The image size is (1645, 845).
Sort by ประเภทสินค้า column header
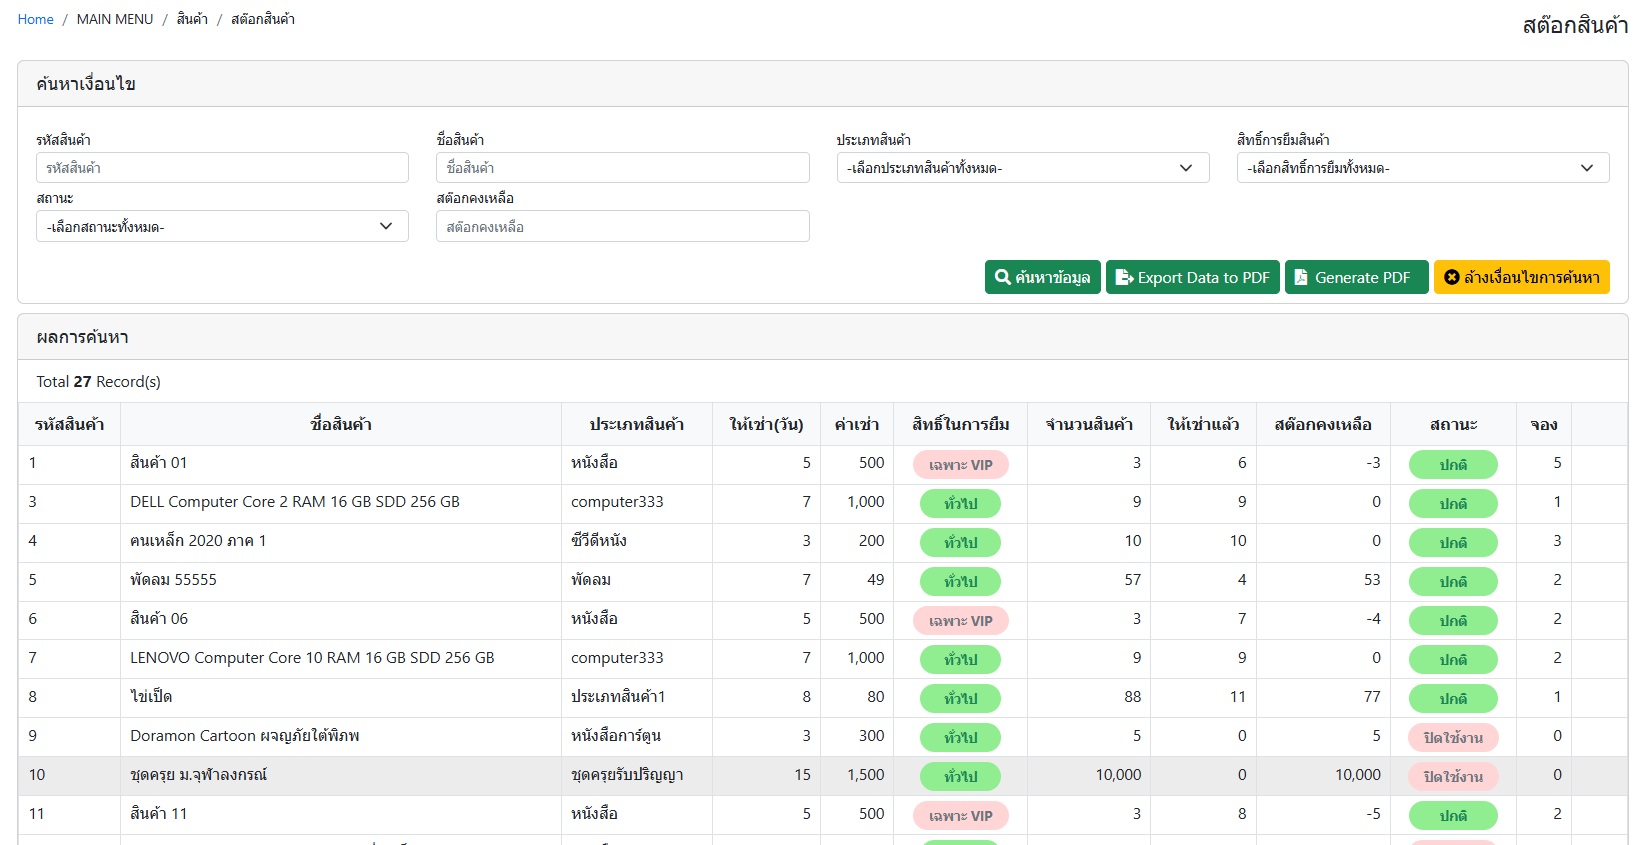click(637, 425)
